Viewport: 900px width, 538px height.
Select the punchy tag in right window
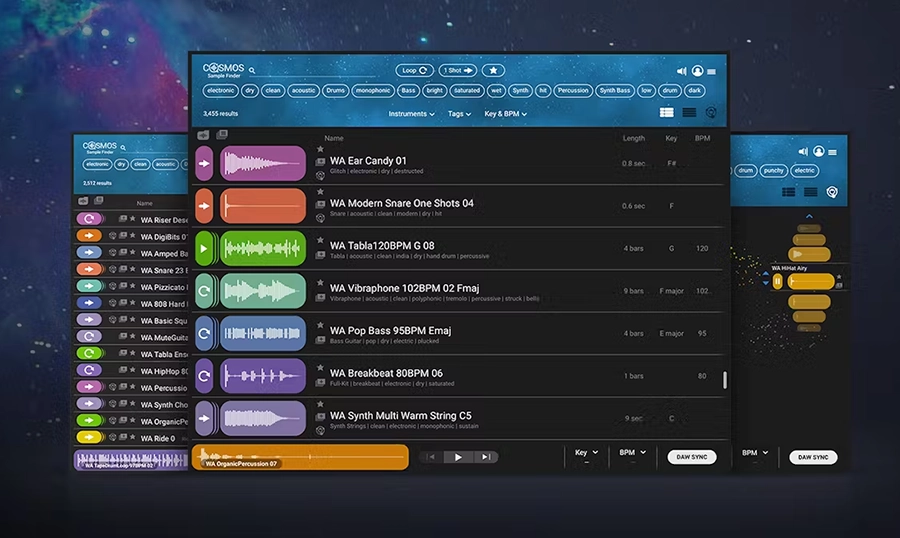click(x=774, y=171)
